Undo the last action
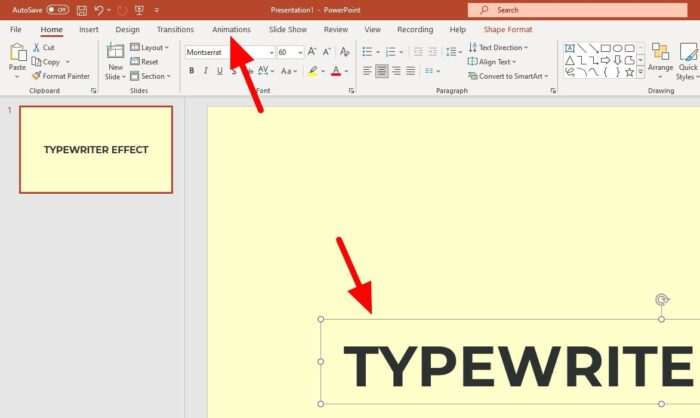Image resolution: width=700 pixels, height=418 pixels. point(99,10)
